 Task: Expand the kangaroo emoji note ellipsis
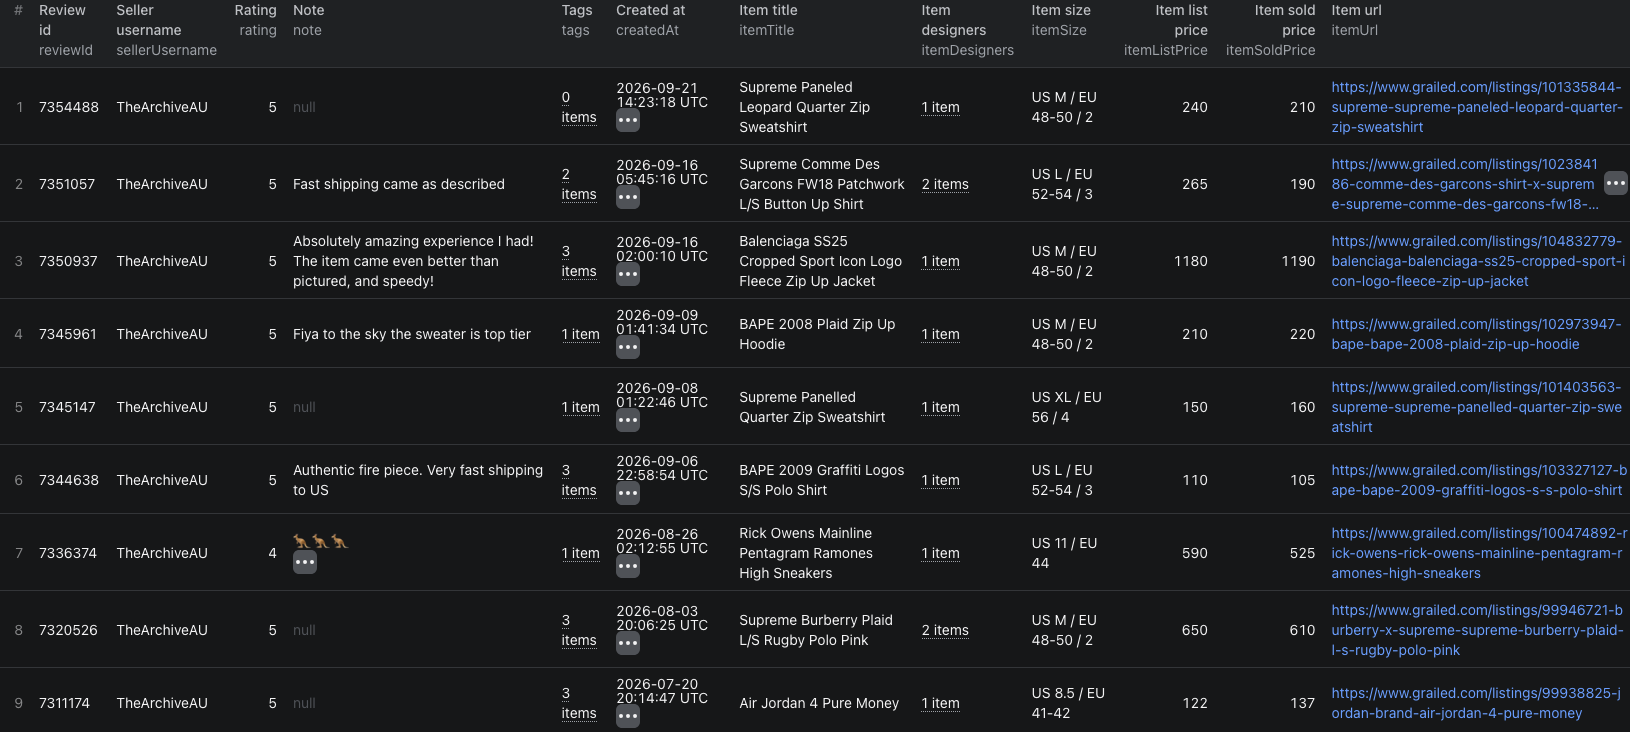tap(305, 563)
